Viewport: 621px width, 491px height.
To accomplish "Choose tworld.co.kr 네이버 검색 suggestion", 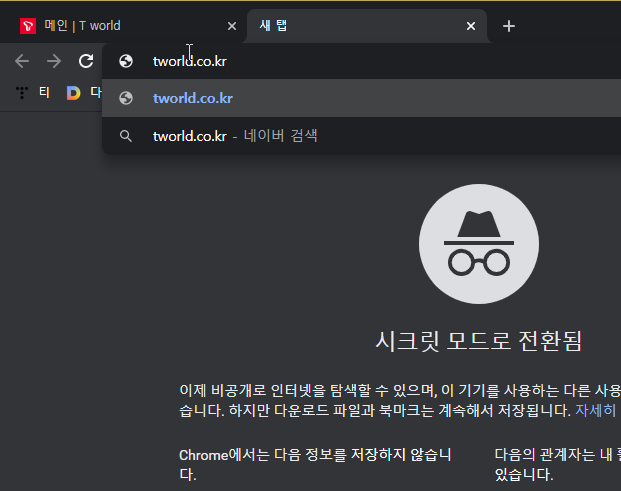I will (x=361, y=136).
